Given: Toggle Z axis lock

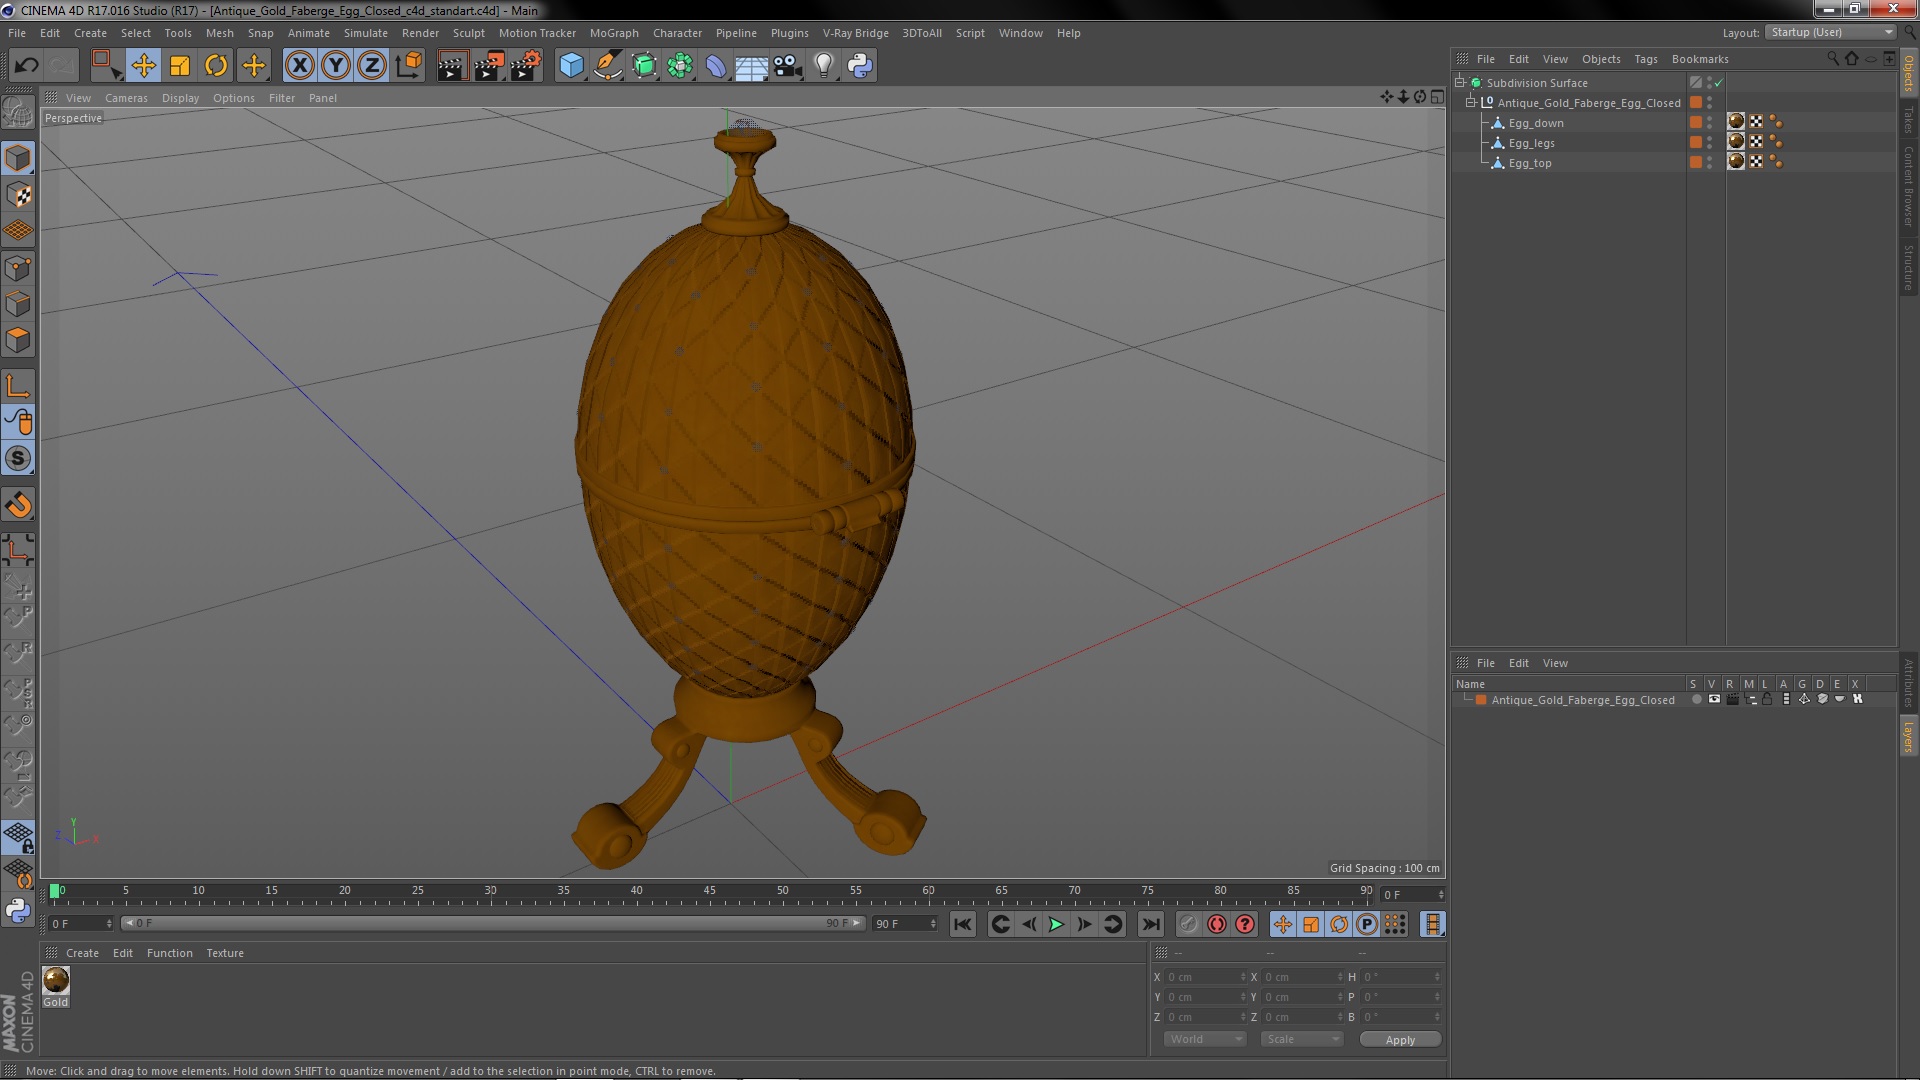Looking at the screenshot, I should click(371, 66).
